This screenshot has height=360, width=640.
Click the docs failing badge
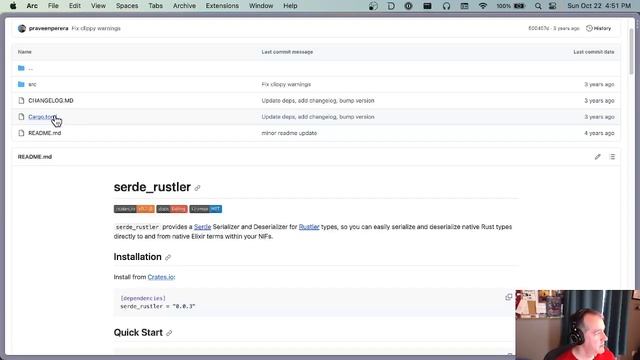point(172,209)
